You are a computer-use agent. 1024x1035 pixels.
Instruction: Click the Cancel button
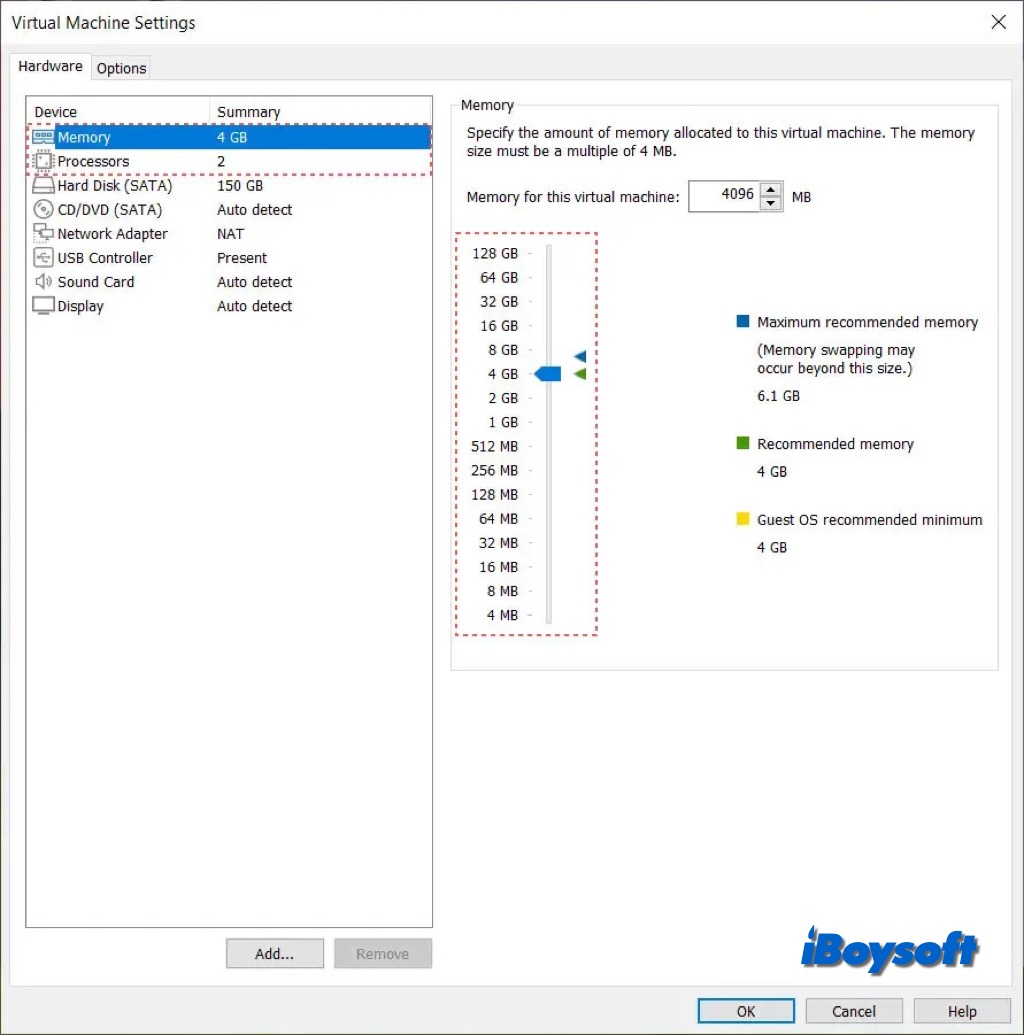coord(854,1011)
